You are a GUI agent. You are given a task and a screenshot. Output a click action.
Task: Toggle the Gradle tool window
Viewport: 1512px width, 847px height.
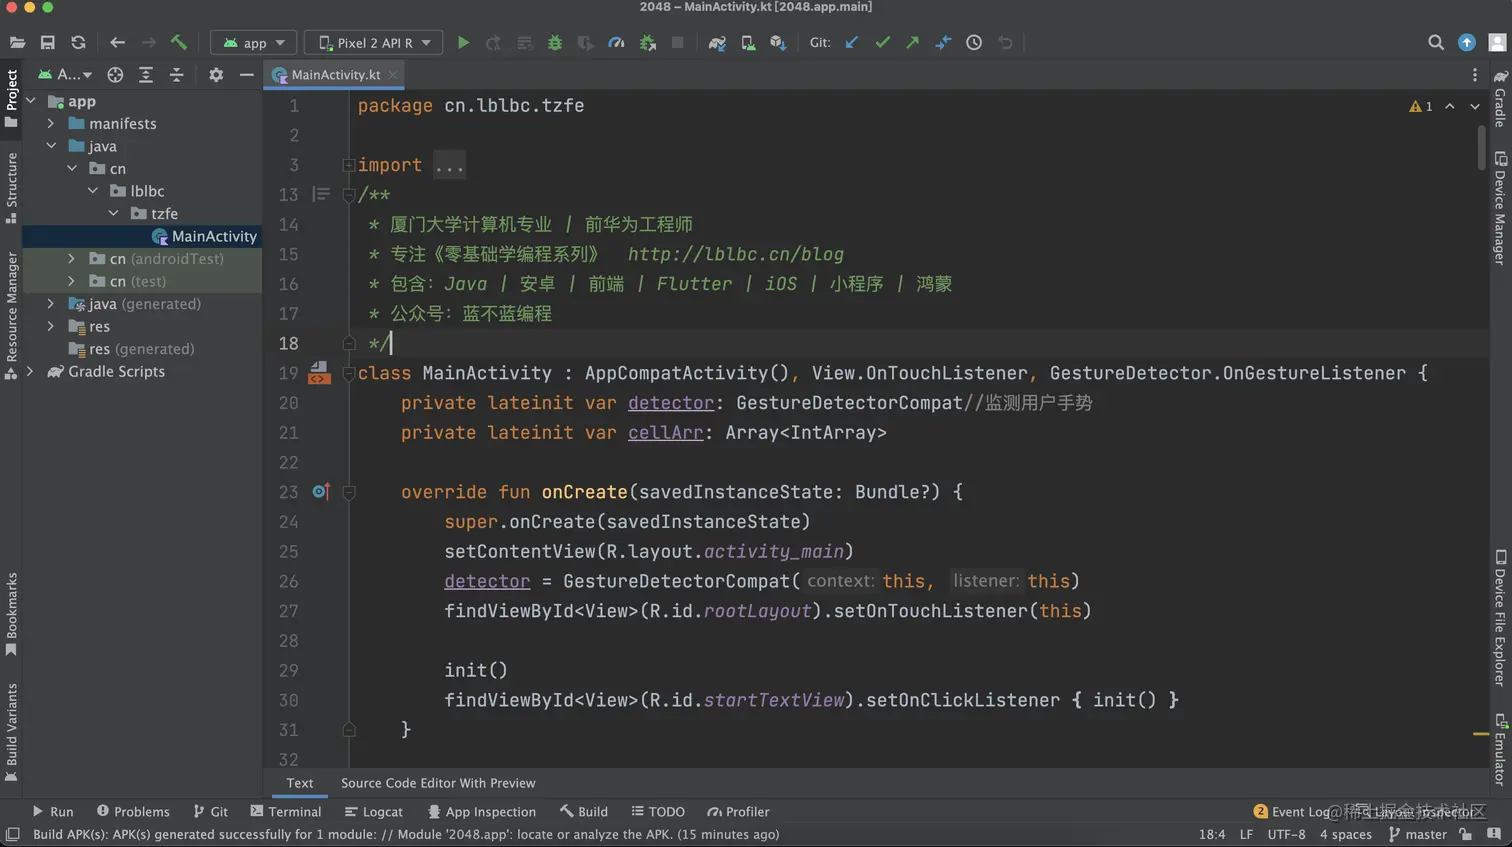[1500, 98]
